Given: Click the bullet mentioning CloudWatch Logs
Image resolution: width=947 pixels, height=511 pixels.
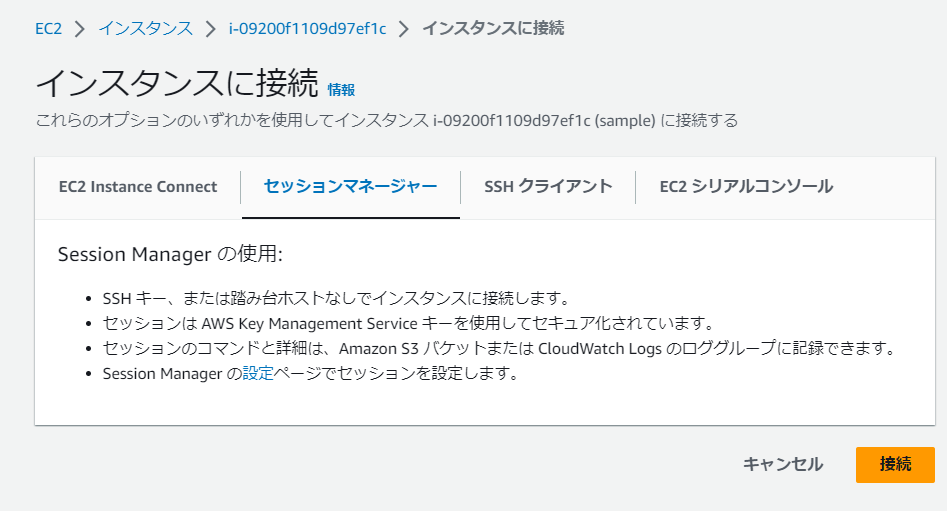Looking at the screenshot, I should (499, 348).
